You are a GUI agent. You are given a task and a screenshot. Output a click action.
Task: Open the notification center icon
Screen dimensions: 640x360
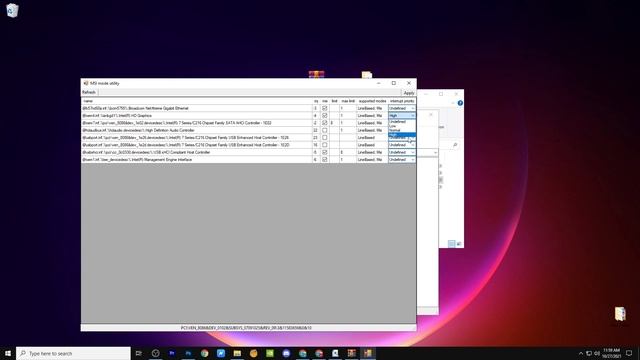click(x=629, y=353)
